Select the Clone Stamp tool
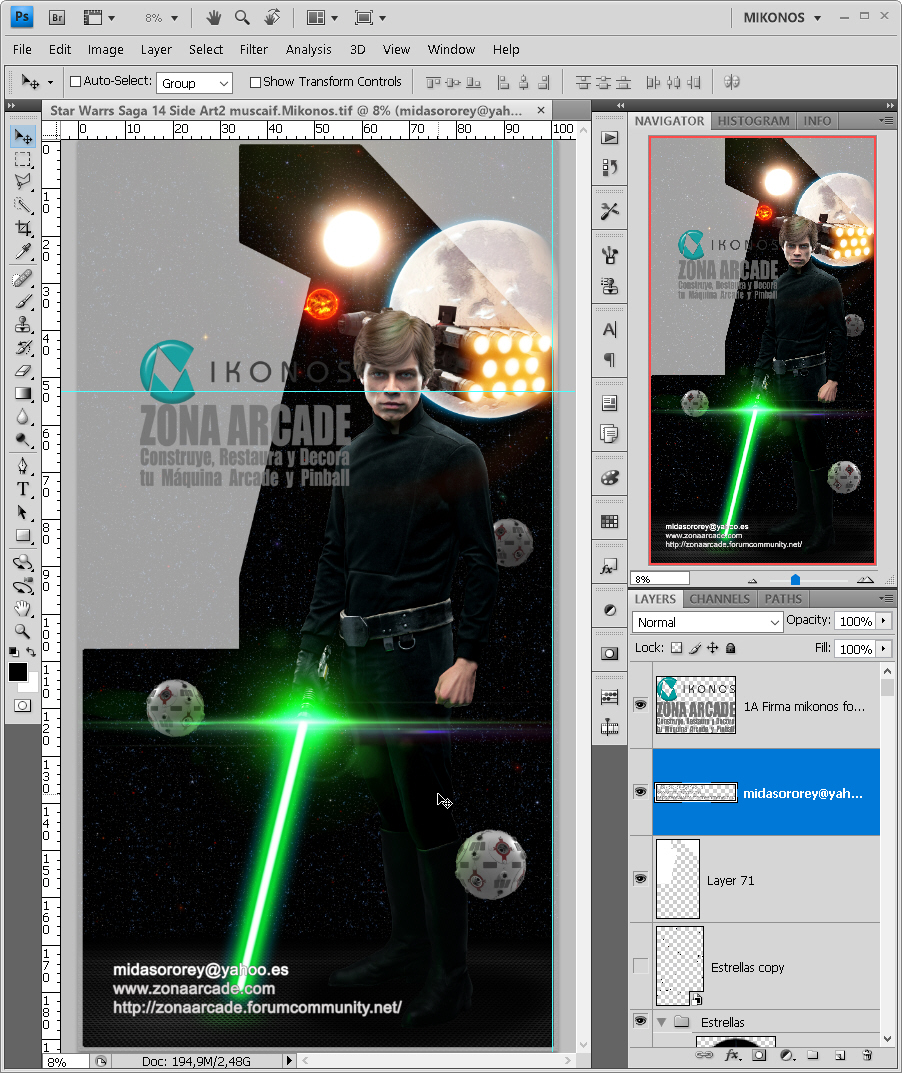This screenshot has height=1073, width=902. [23, 324]
